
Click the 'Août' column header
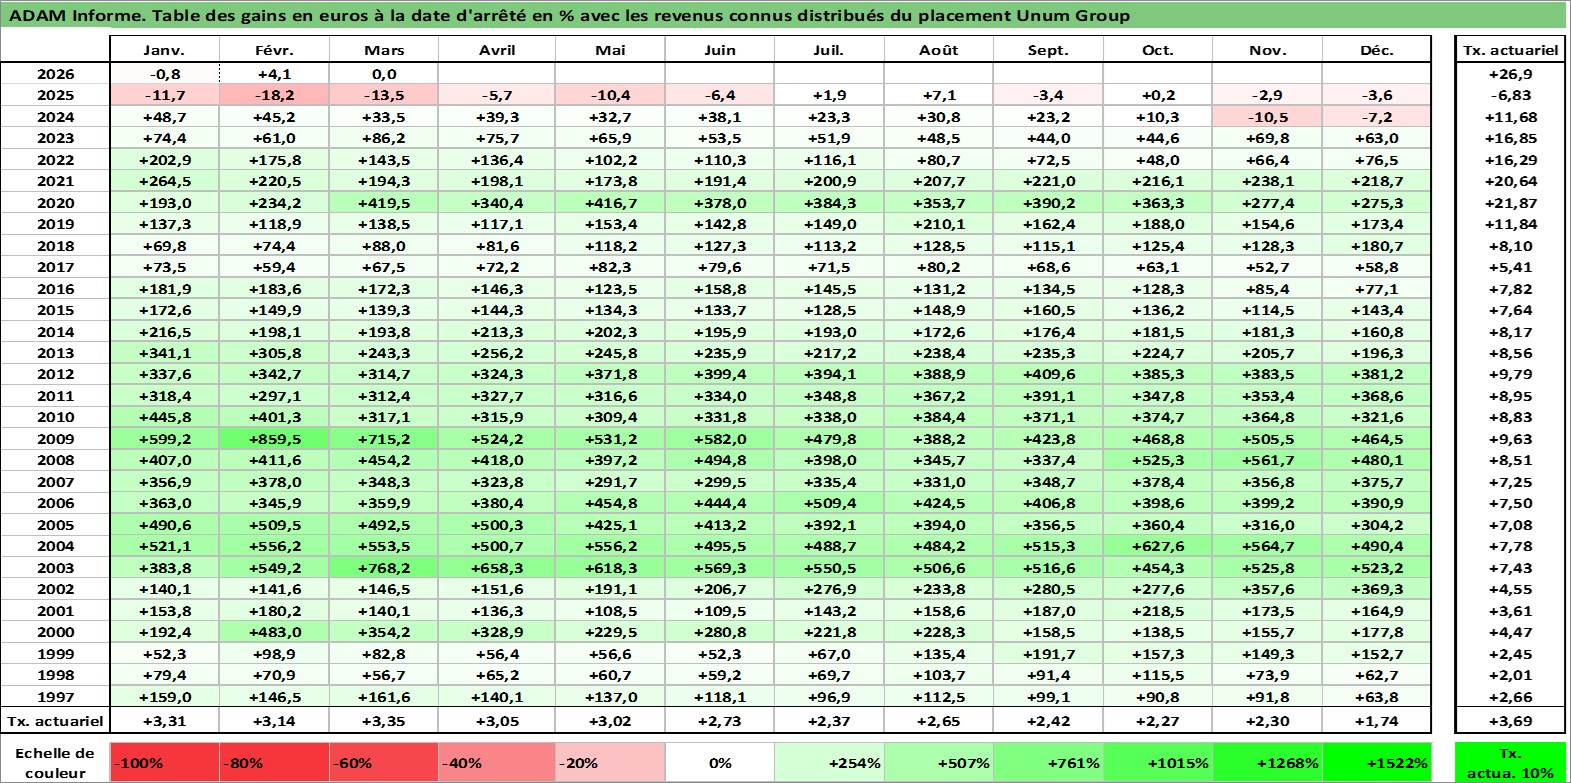tap(939, 50)
